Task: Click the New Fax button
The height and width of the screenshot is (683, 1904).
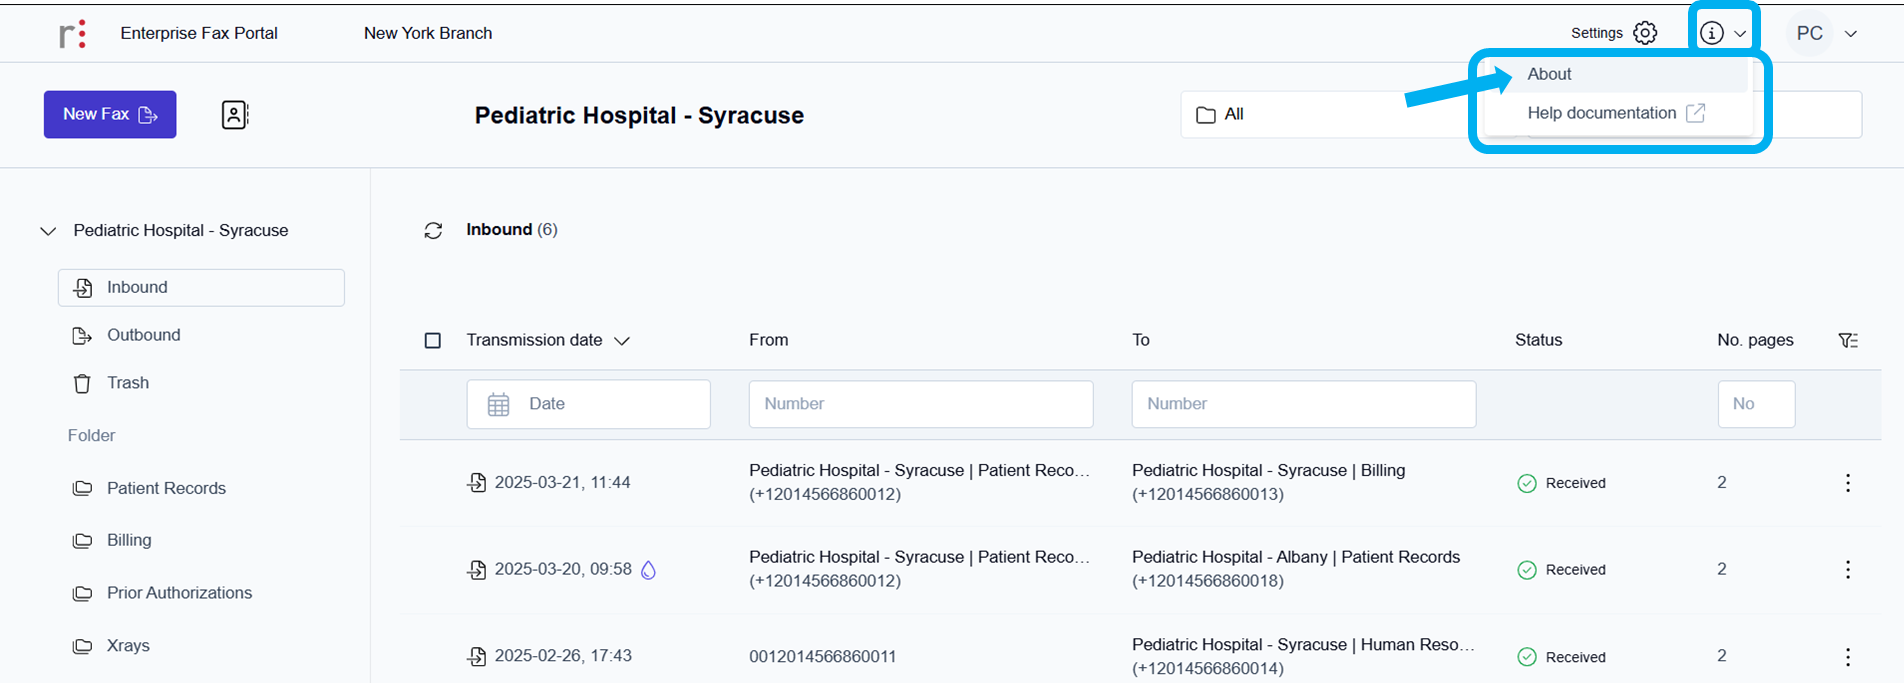Action: pos(110,115)
